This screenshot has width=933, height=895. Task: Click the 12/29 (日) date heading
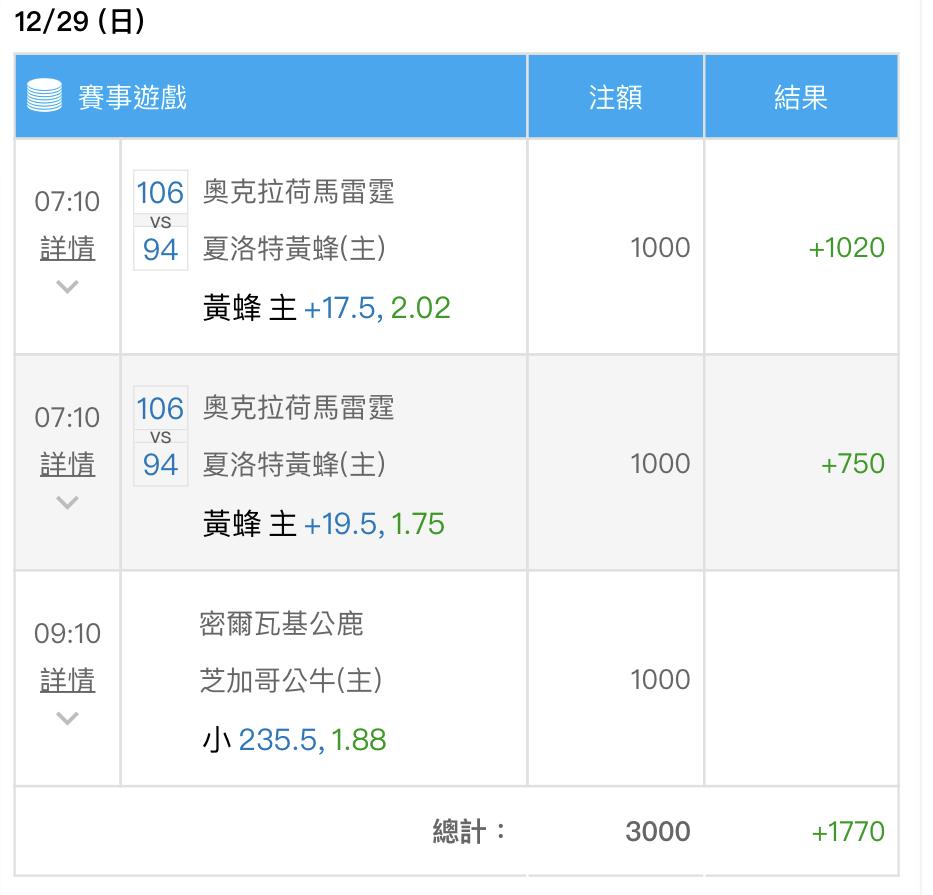(x=79, y=22)
